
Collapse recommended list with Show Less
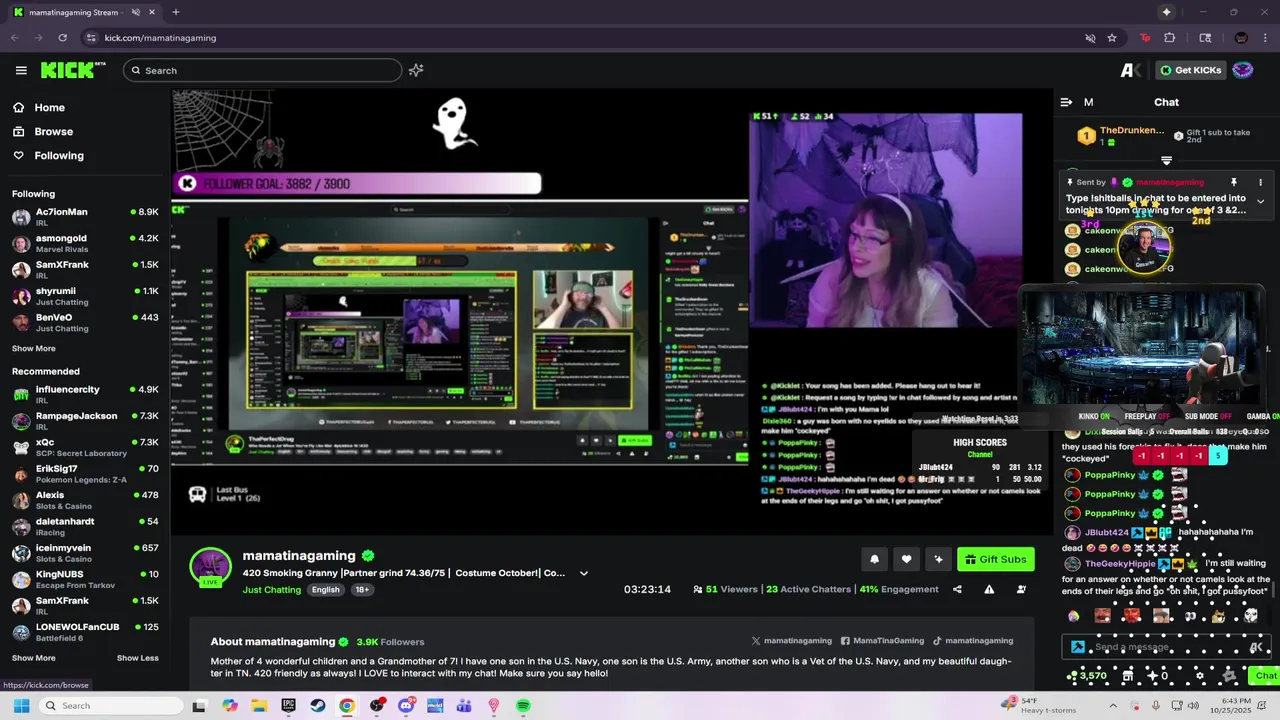tap(137, 658)
